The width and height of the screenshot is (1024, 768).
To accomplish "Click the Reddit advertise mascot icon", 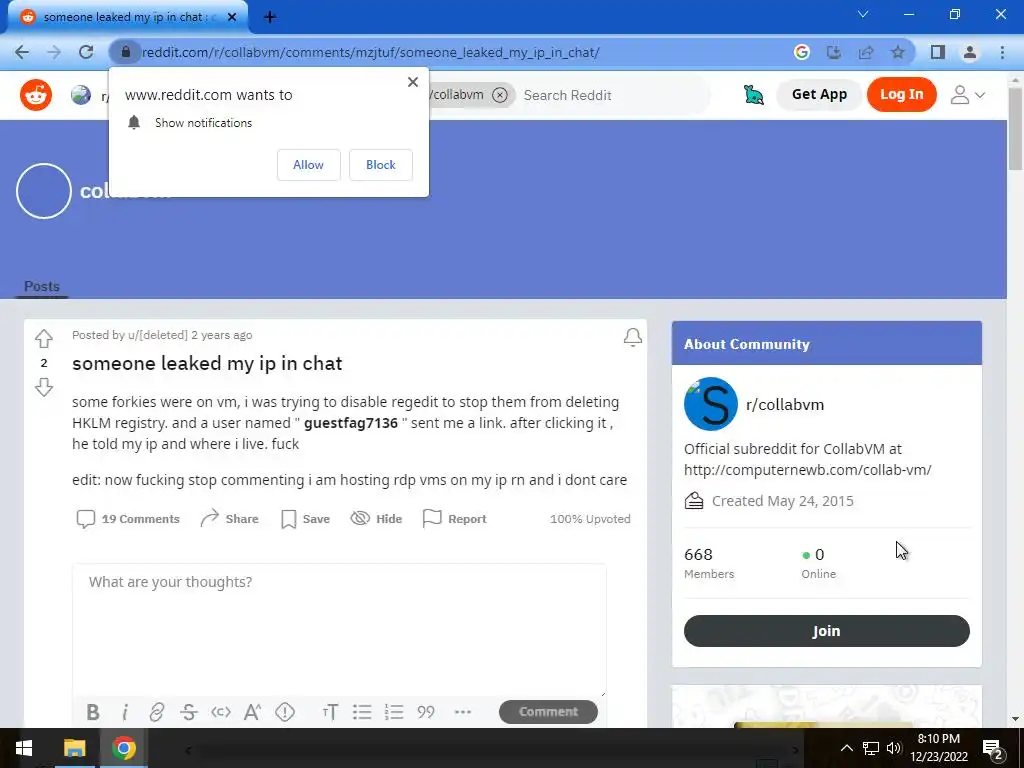I will point(754,95).
